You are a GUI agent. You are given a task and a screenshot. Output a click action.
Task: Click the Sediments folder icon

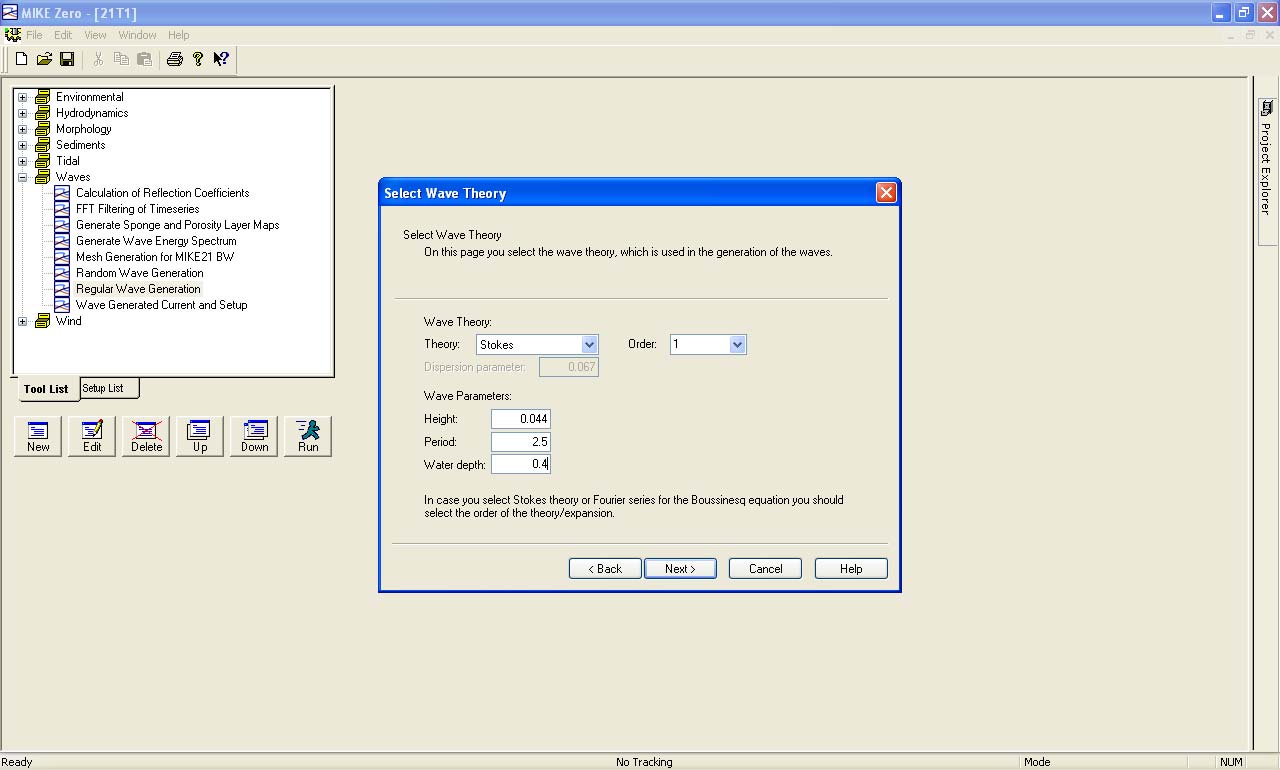42,145
